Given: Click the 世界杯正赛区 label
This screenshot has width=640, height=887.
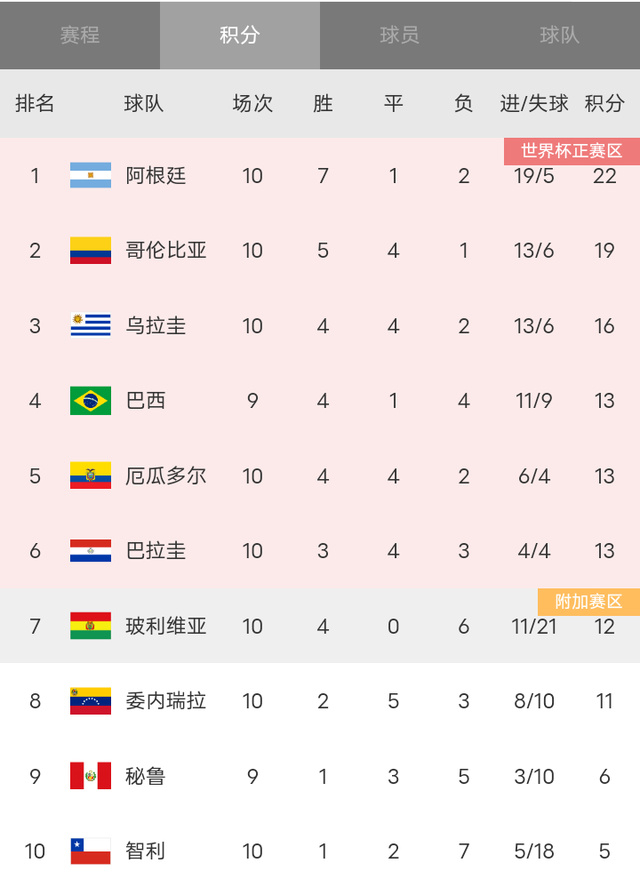Looking at the screenshot, I should 571,149.
